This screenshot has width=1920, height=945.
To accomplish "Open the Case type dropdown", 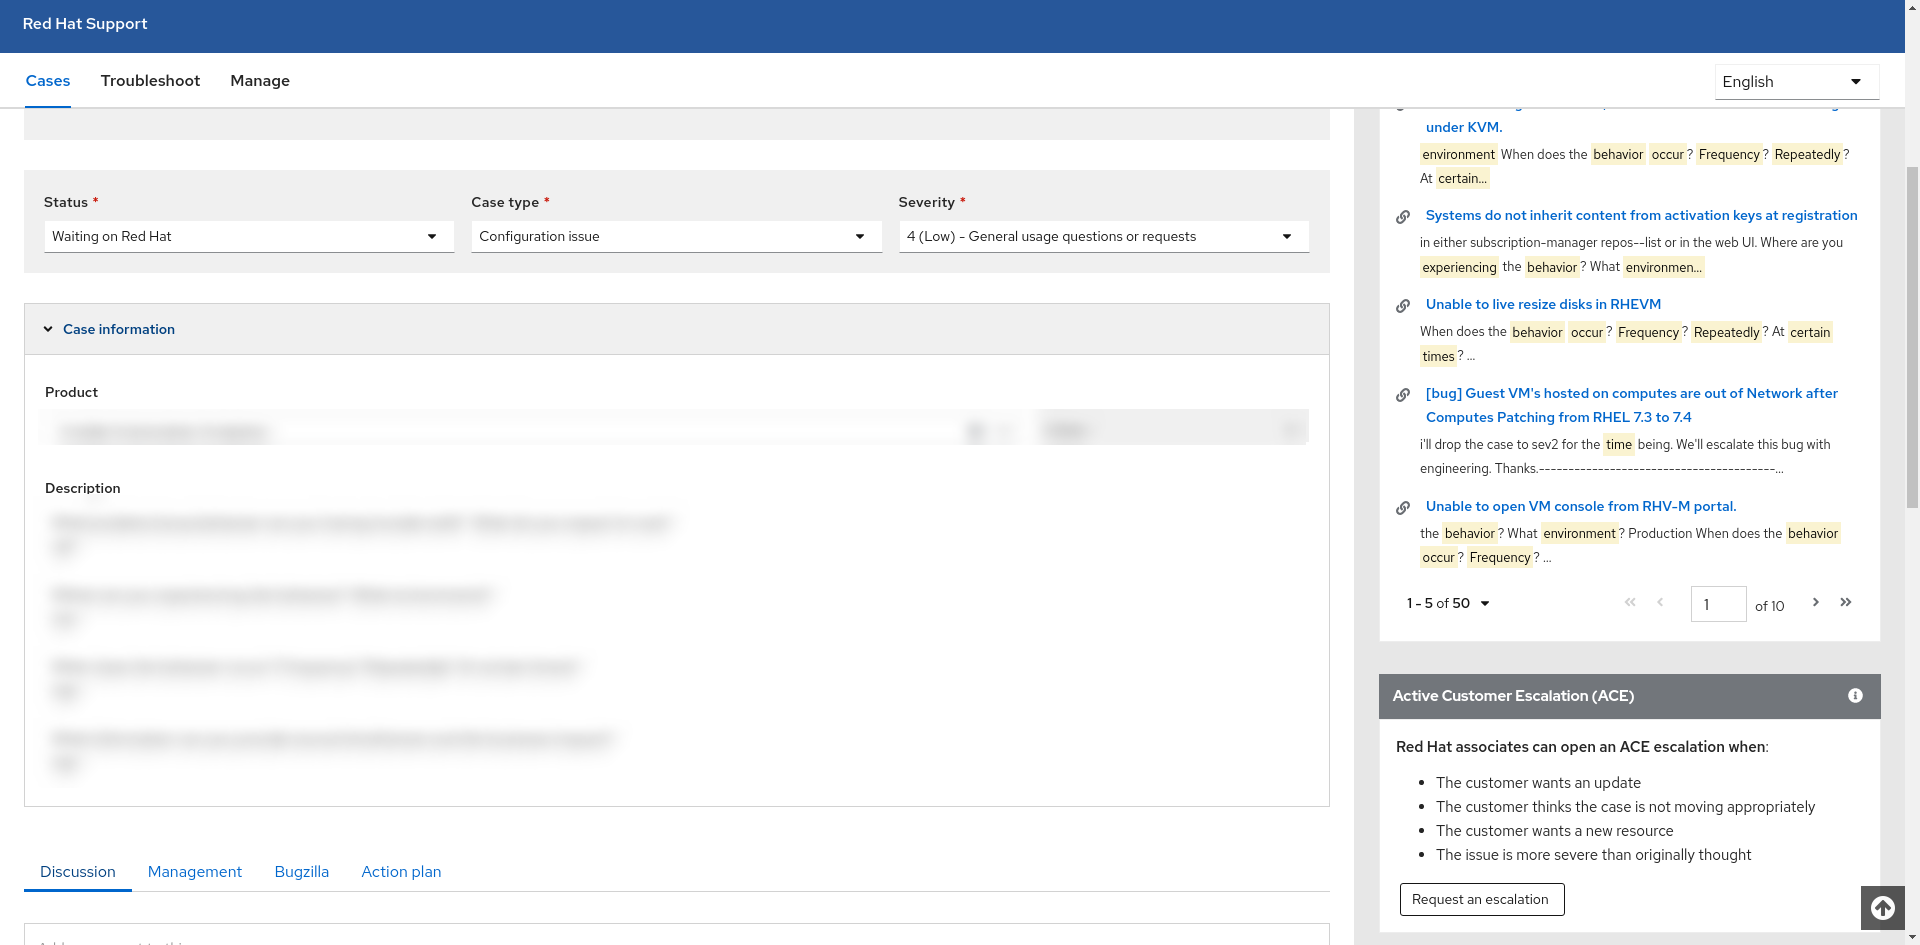I will coord(676,237).
